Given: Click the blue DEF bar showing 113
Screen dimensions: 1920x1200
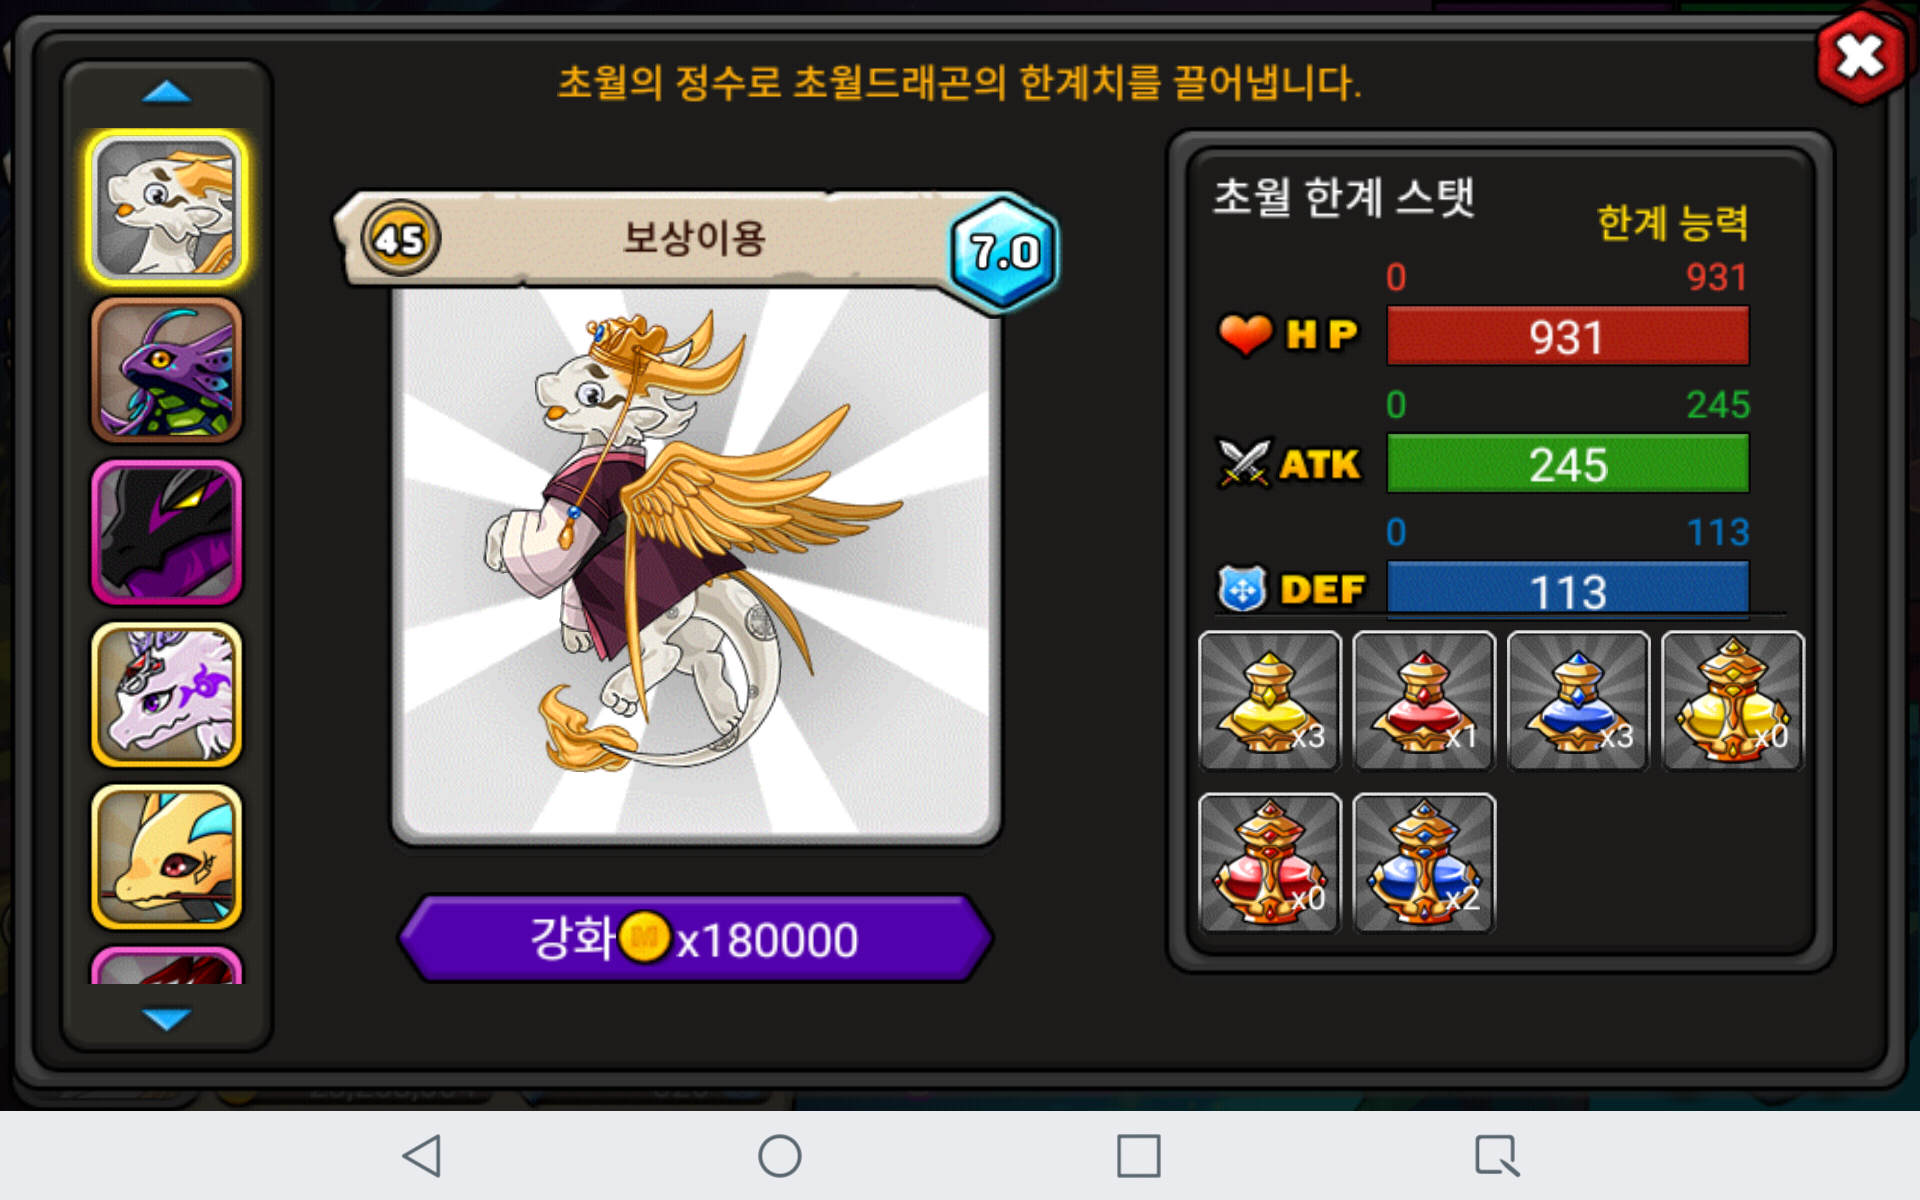Looking at the screenshot, I should coord(1568,588).
